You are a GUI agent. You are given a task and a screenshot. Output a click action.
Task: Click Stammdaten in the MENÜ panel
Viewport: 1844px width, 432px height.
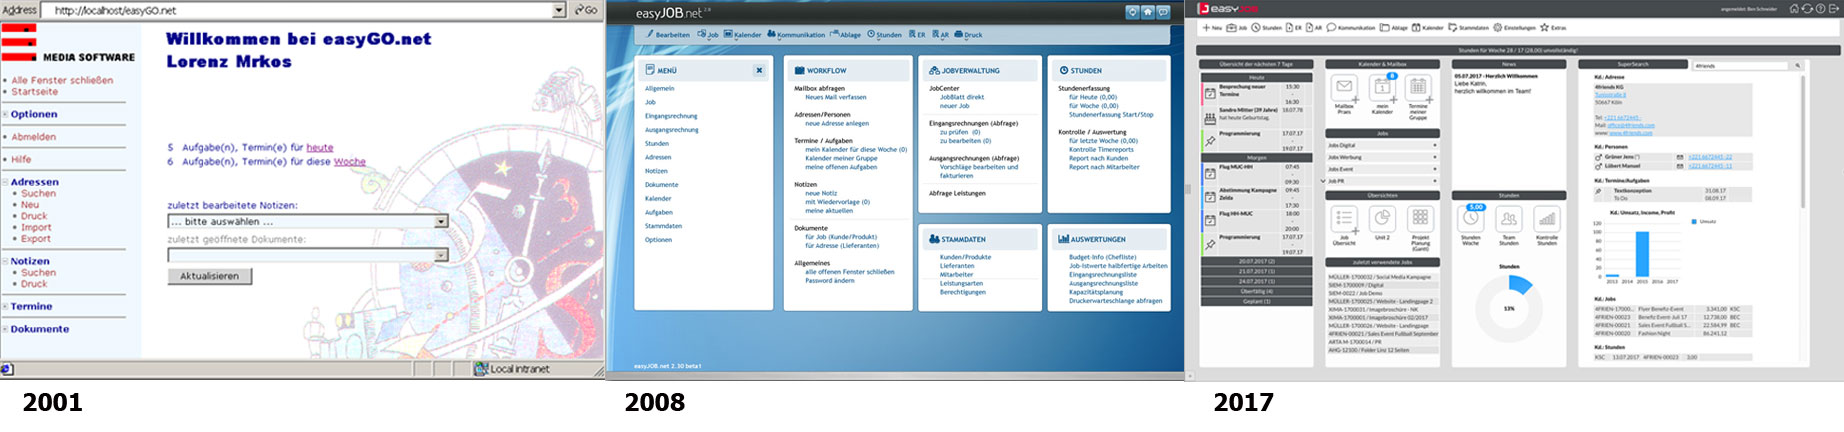coord(663,226)
